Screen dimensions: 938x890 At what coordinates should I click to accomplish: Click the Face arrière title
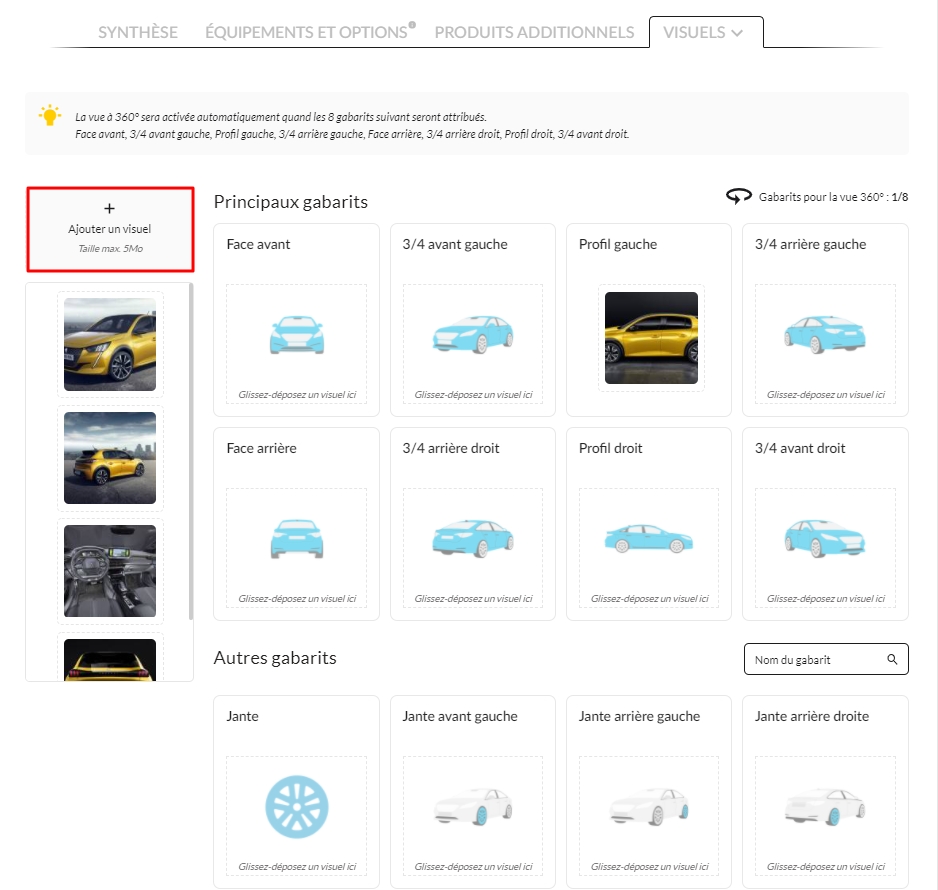pyautogui.click(x=261, y=448)
